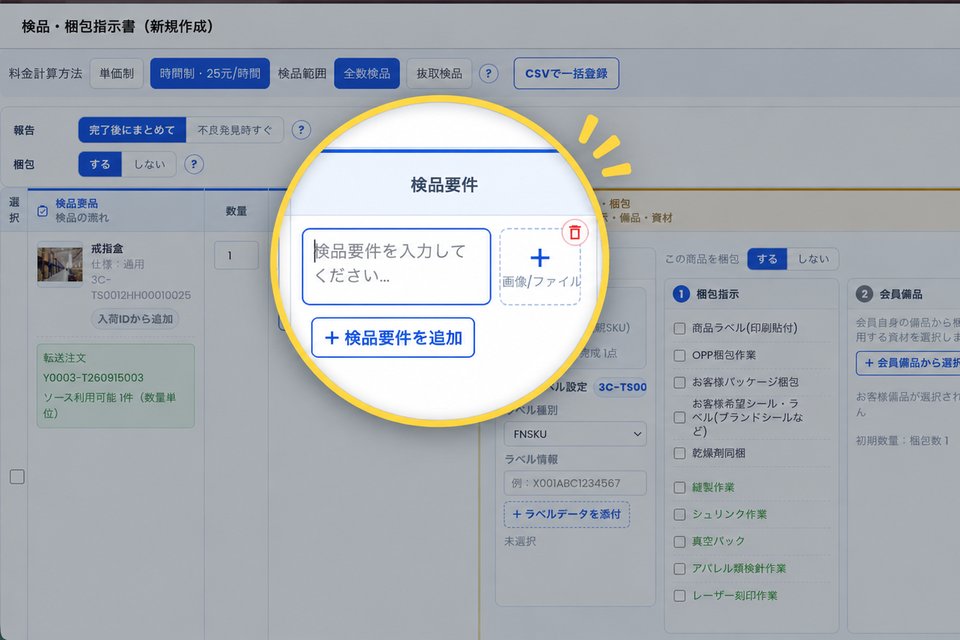This screenshot has width=960, height=640.
Task: Click the 数量 column header
Action: point(236,211)
